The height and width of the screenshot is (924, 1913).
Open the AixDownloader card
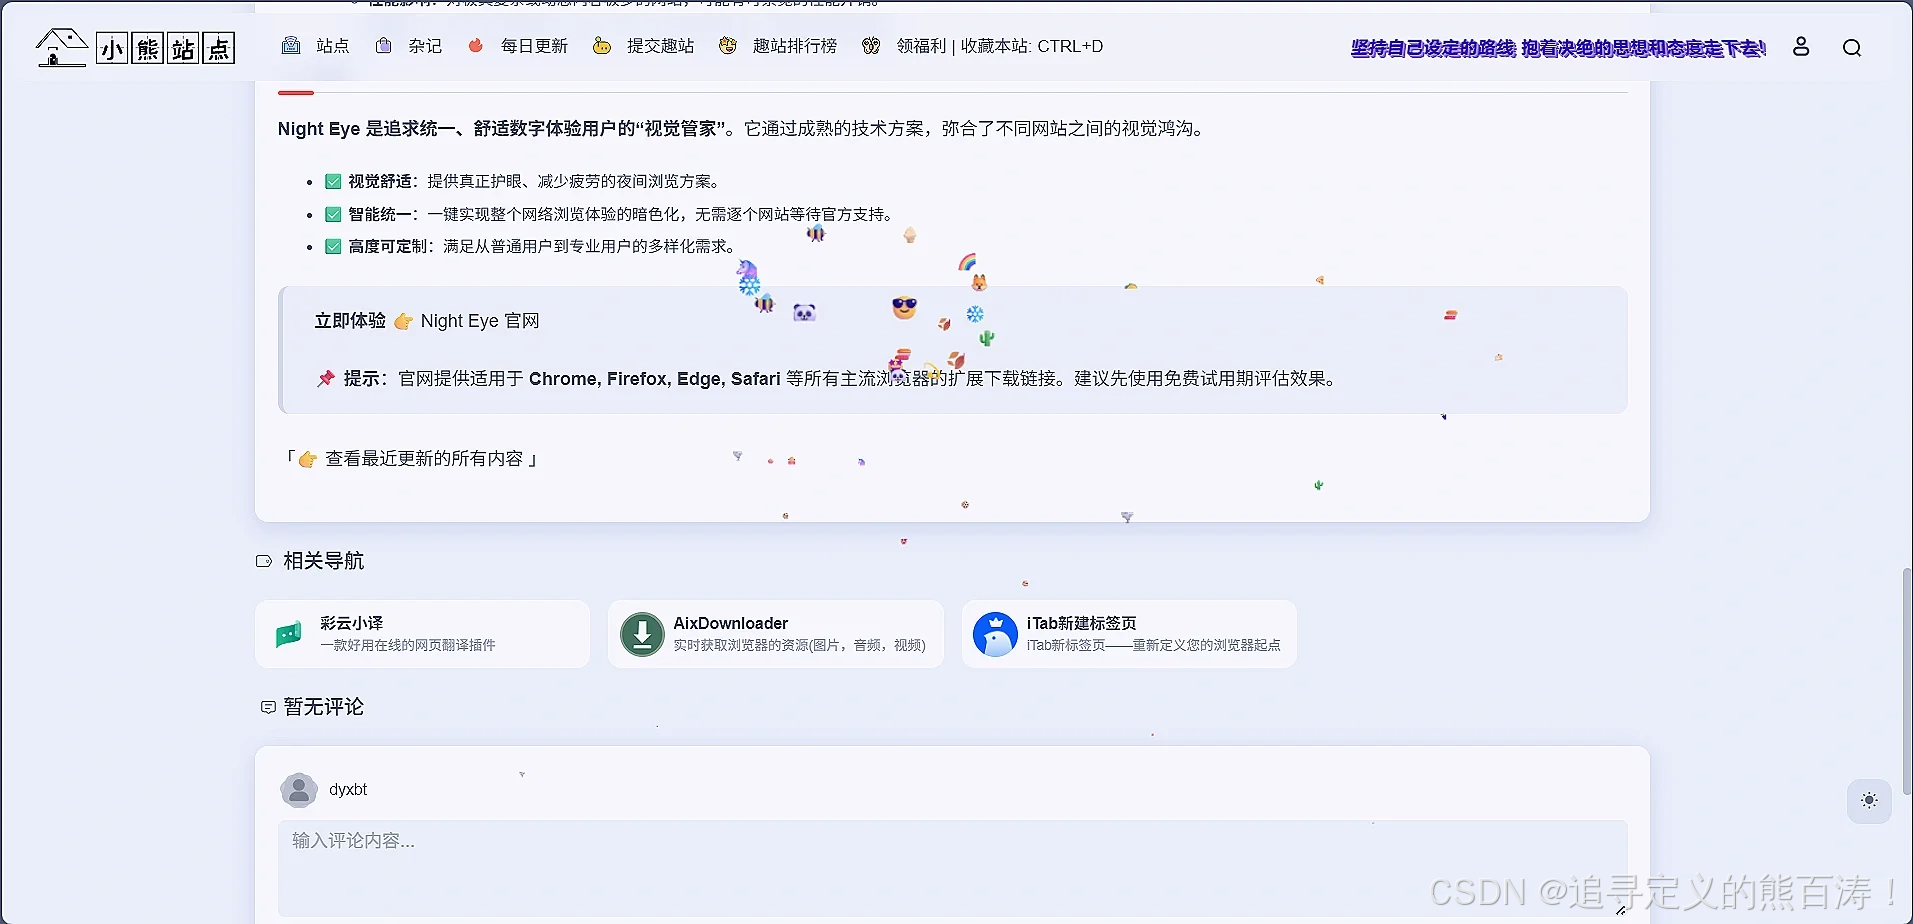click(775, 634)
